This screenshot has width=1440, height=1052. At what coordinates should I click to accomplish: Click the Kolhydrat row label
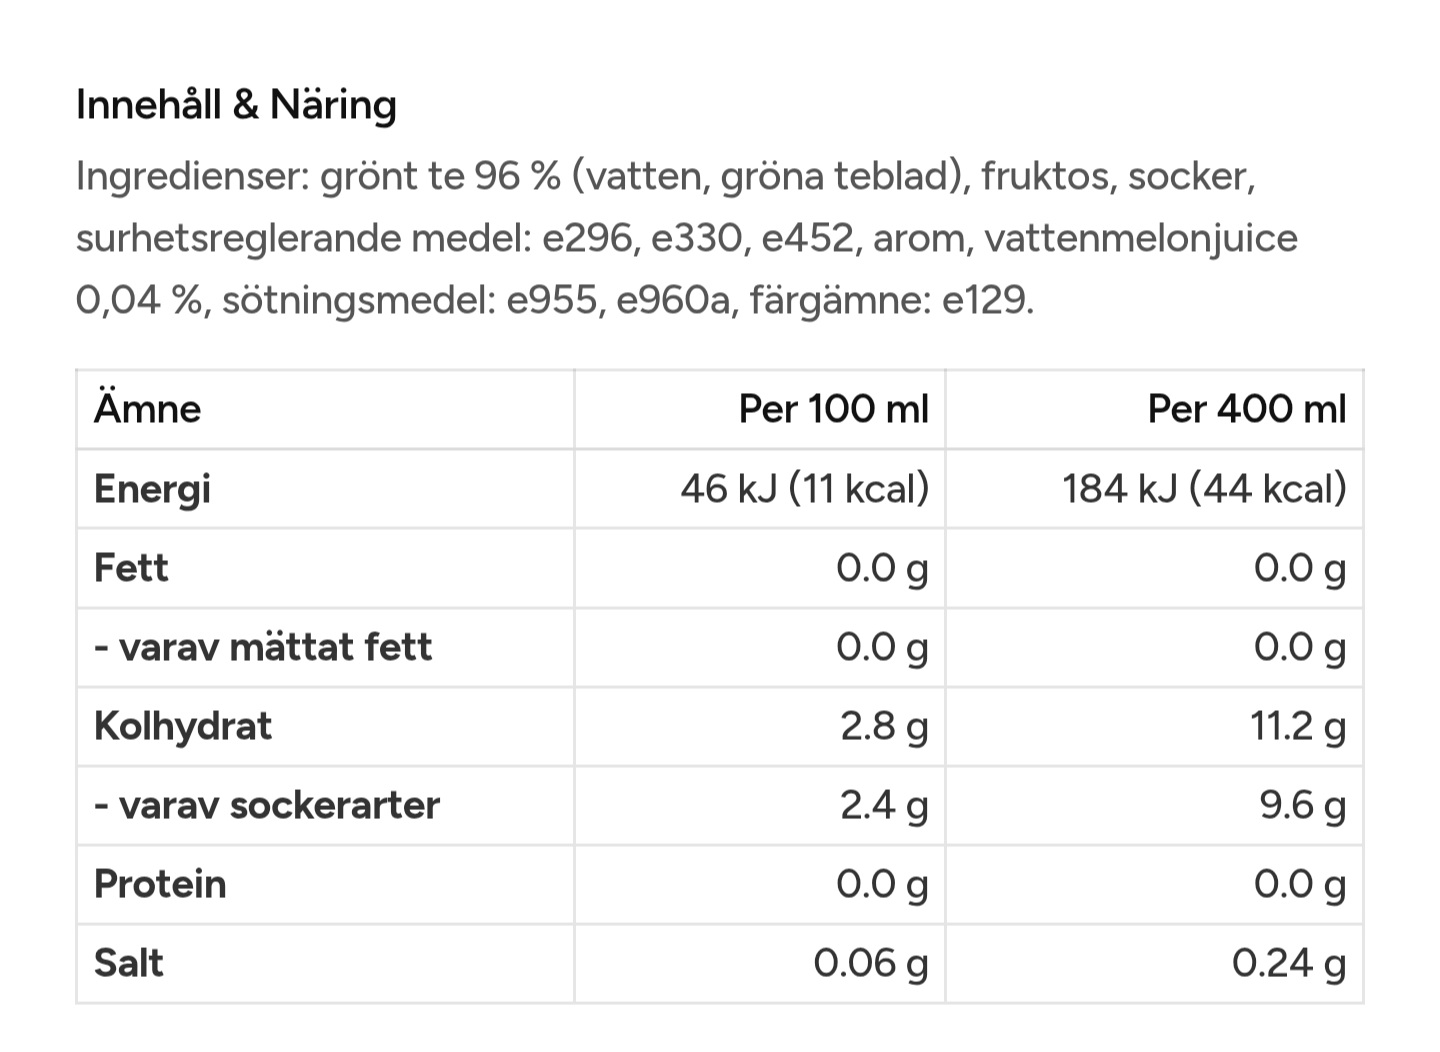pyautogui.click(x=183, y=727)
